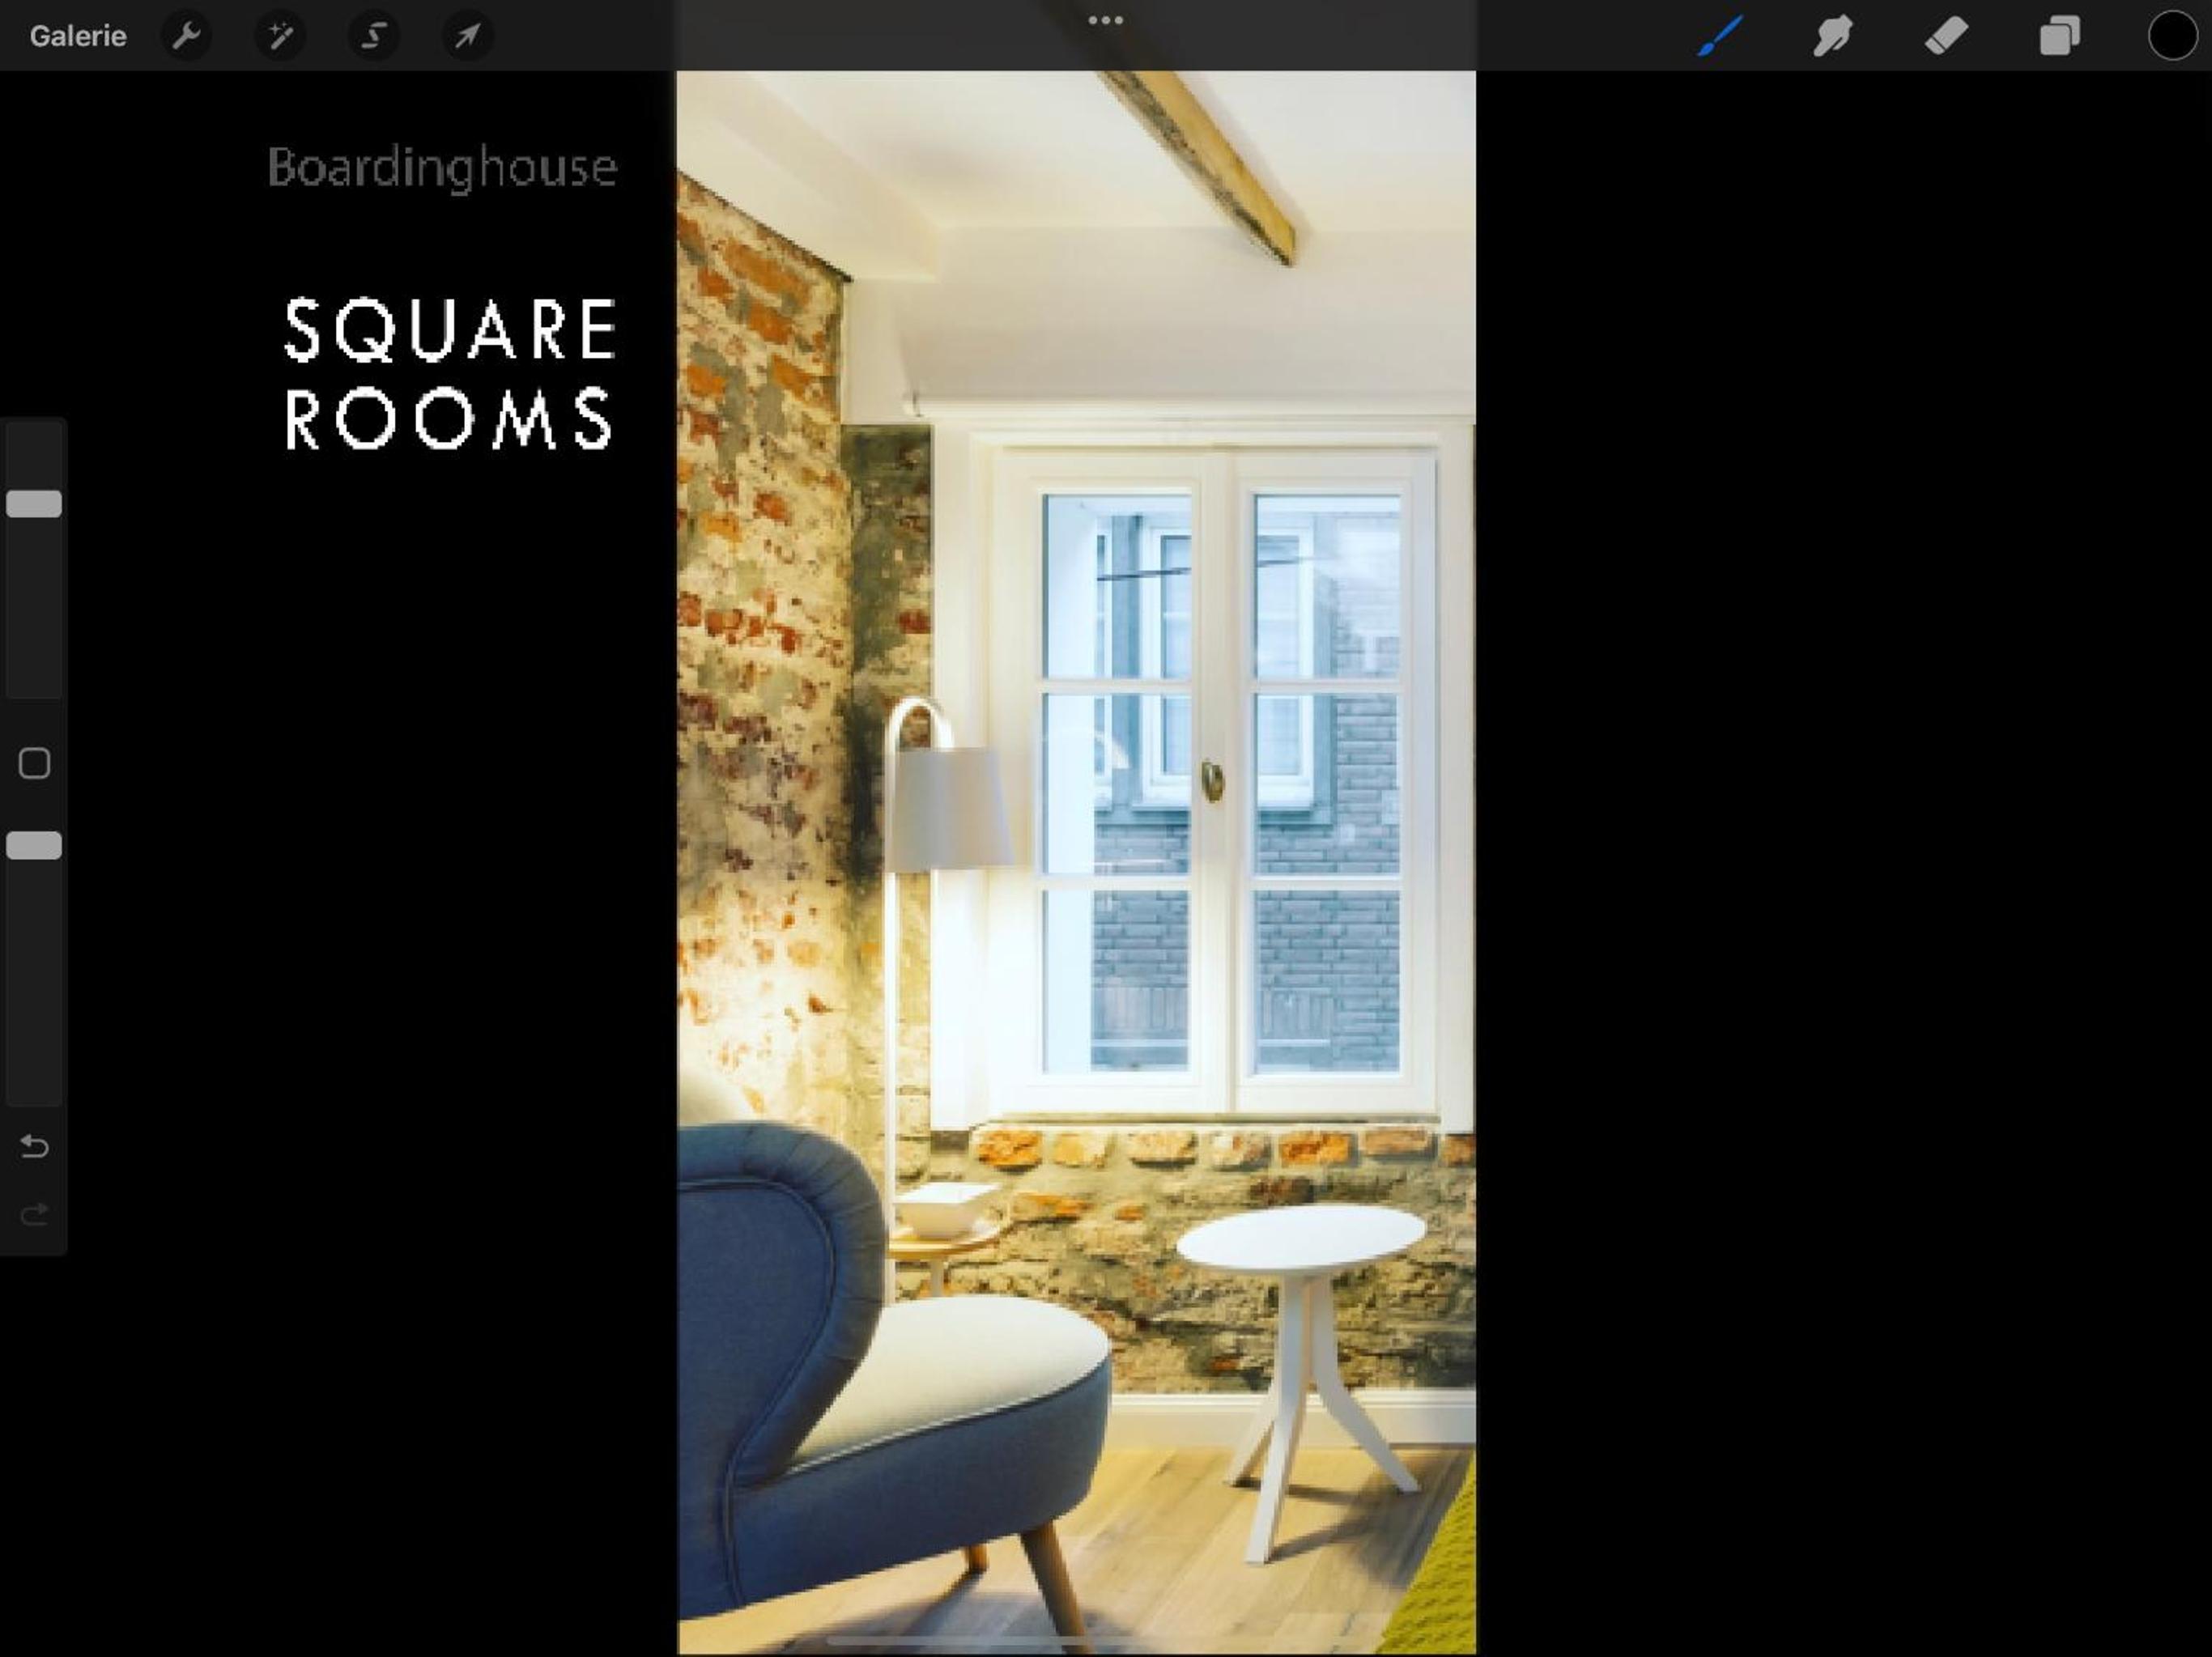Open the Layers panel
This screenshot has height=1657, width=2212.
[x=2059, y=36]
